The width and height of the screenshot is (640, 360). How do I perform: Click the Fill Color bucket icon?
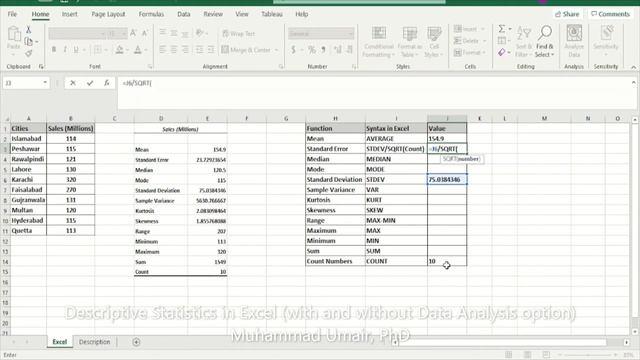coord(119,50)
